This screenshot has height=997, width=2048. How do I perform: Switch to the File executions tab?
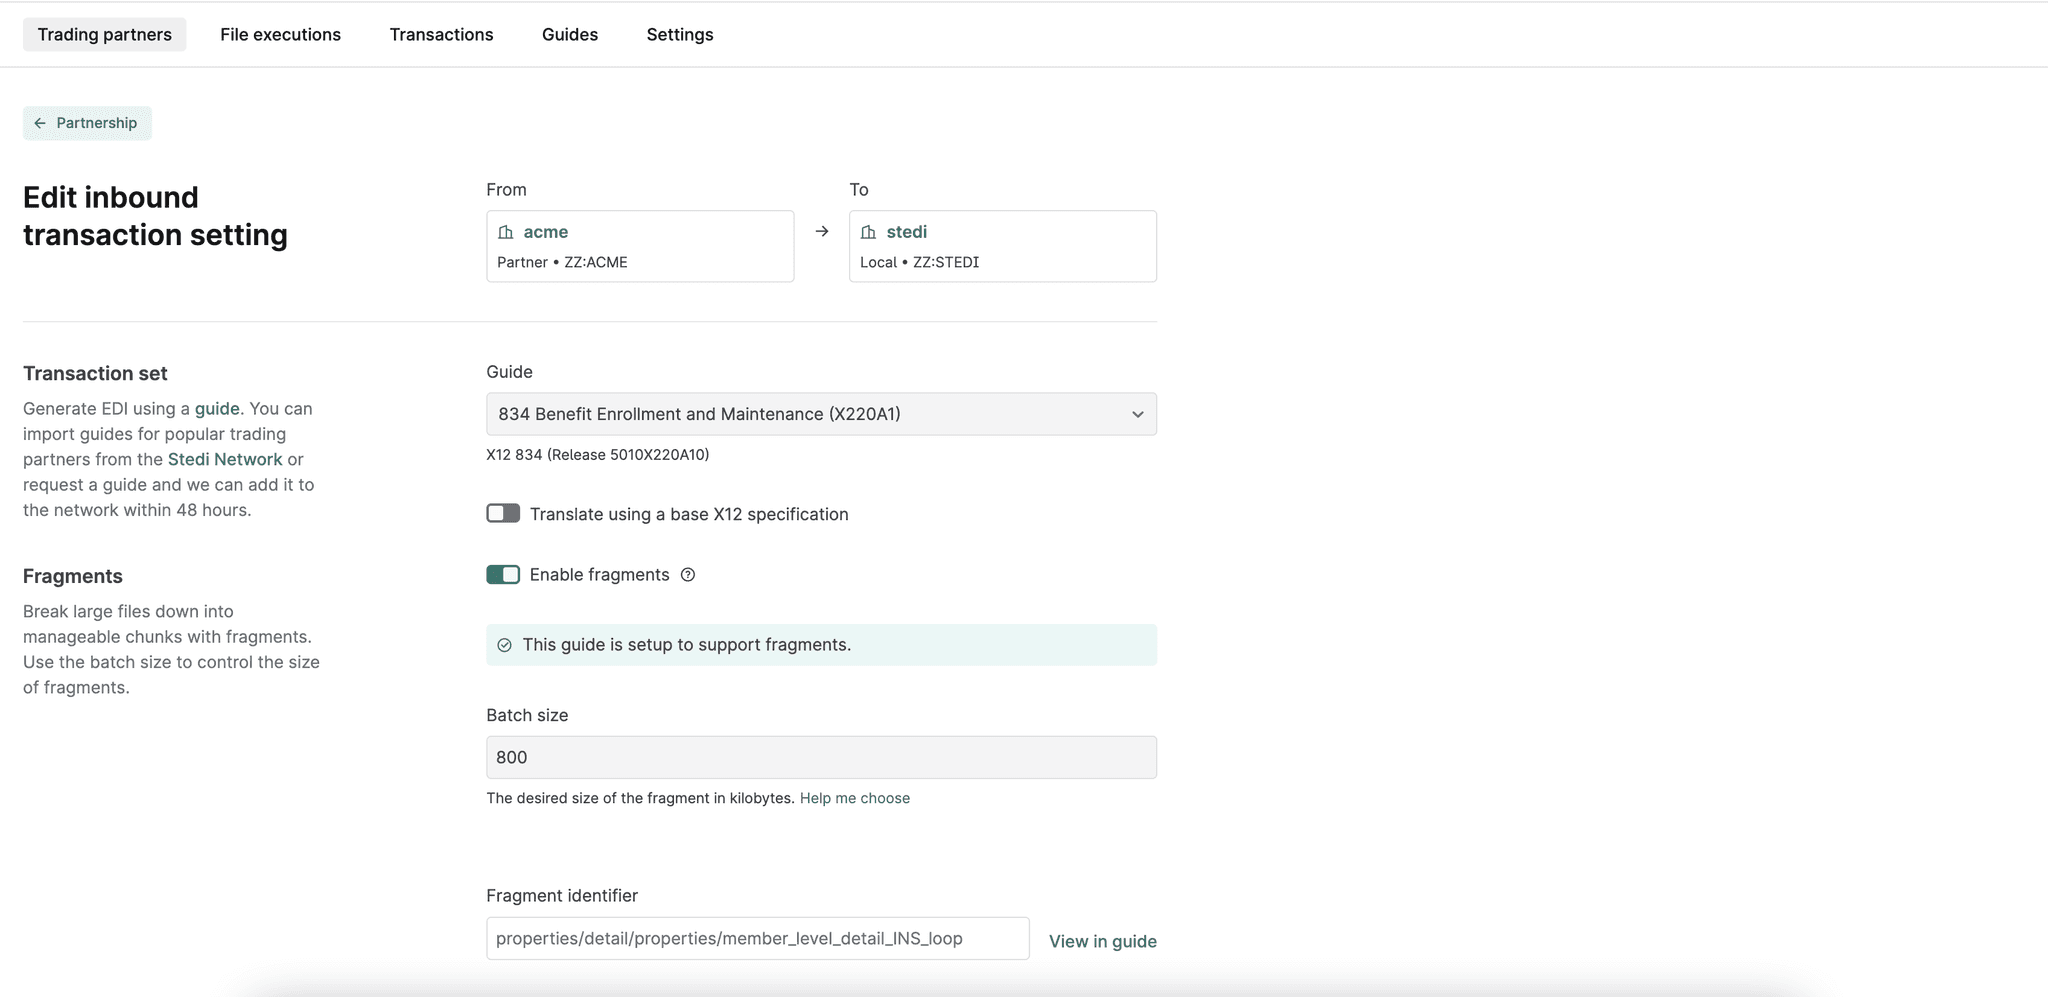point(281,34)
